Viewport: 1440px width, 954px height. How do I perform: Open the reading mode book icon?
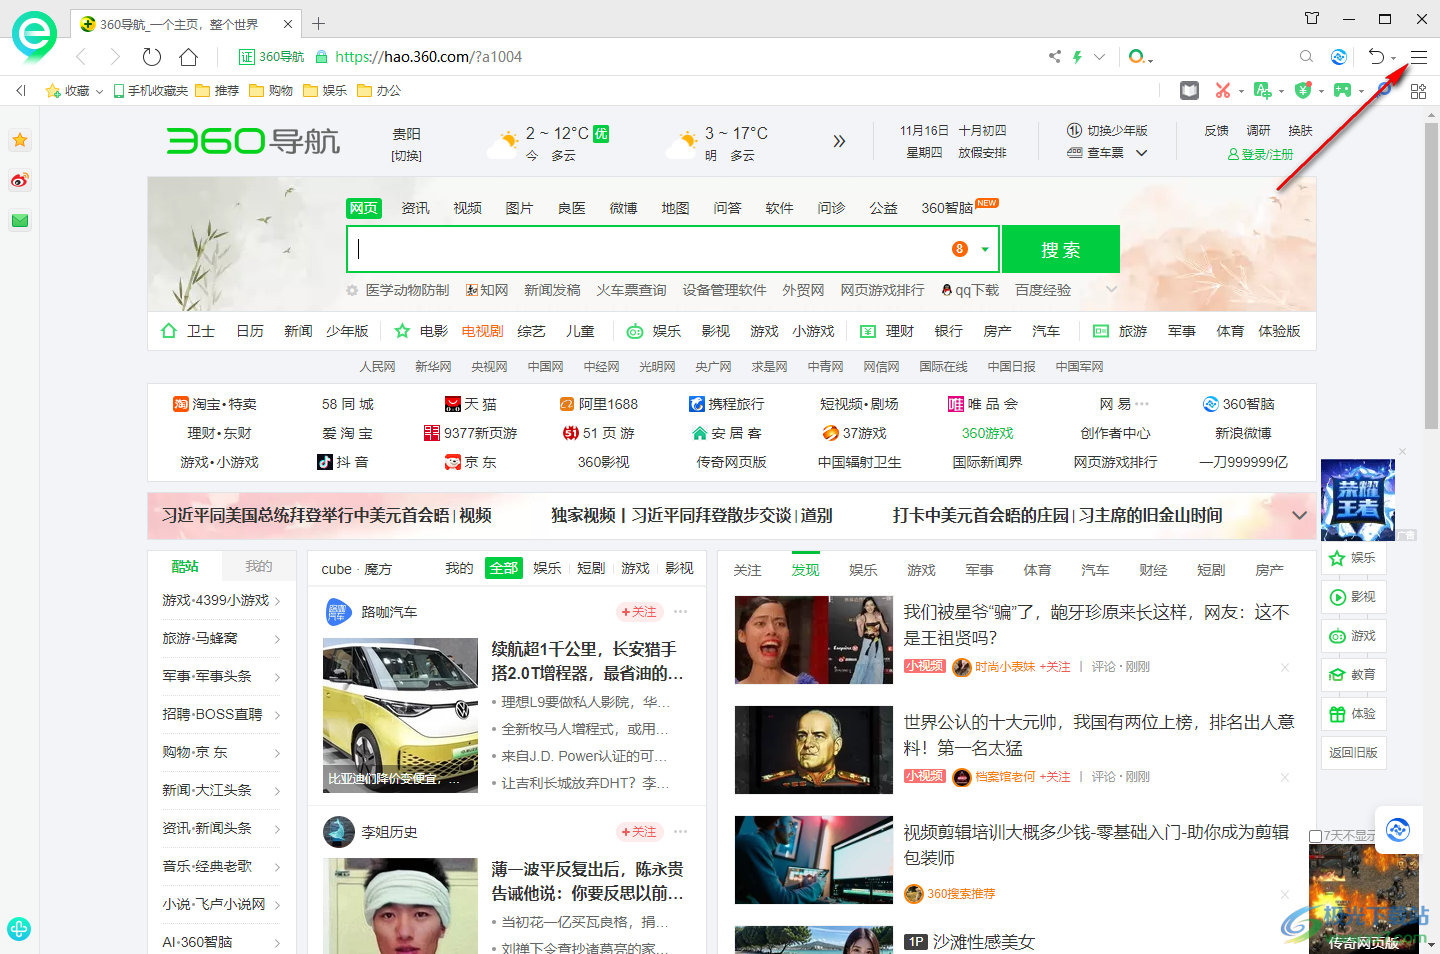tap(1189, 91)
